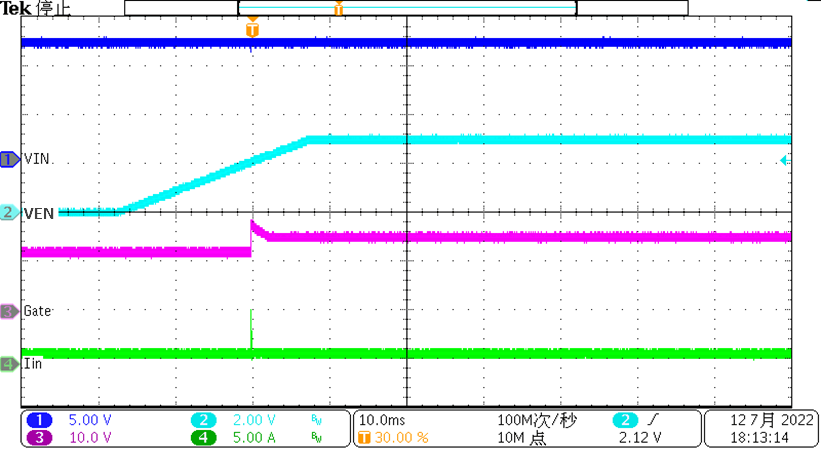This screenshot has height=468, width=821.
Task: Click channel 2 bandwidth limit icon
Action: point(317,421)
